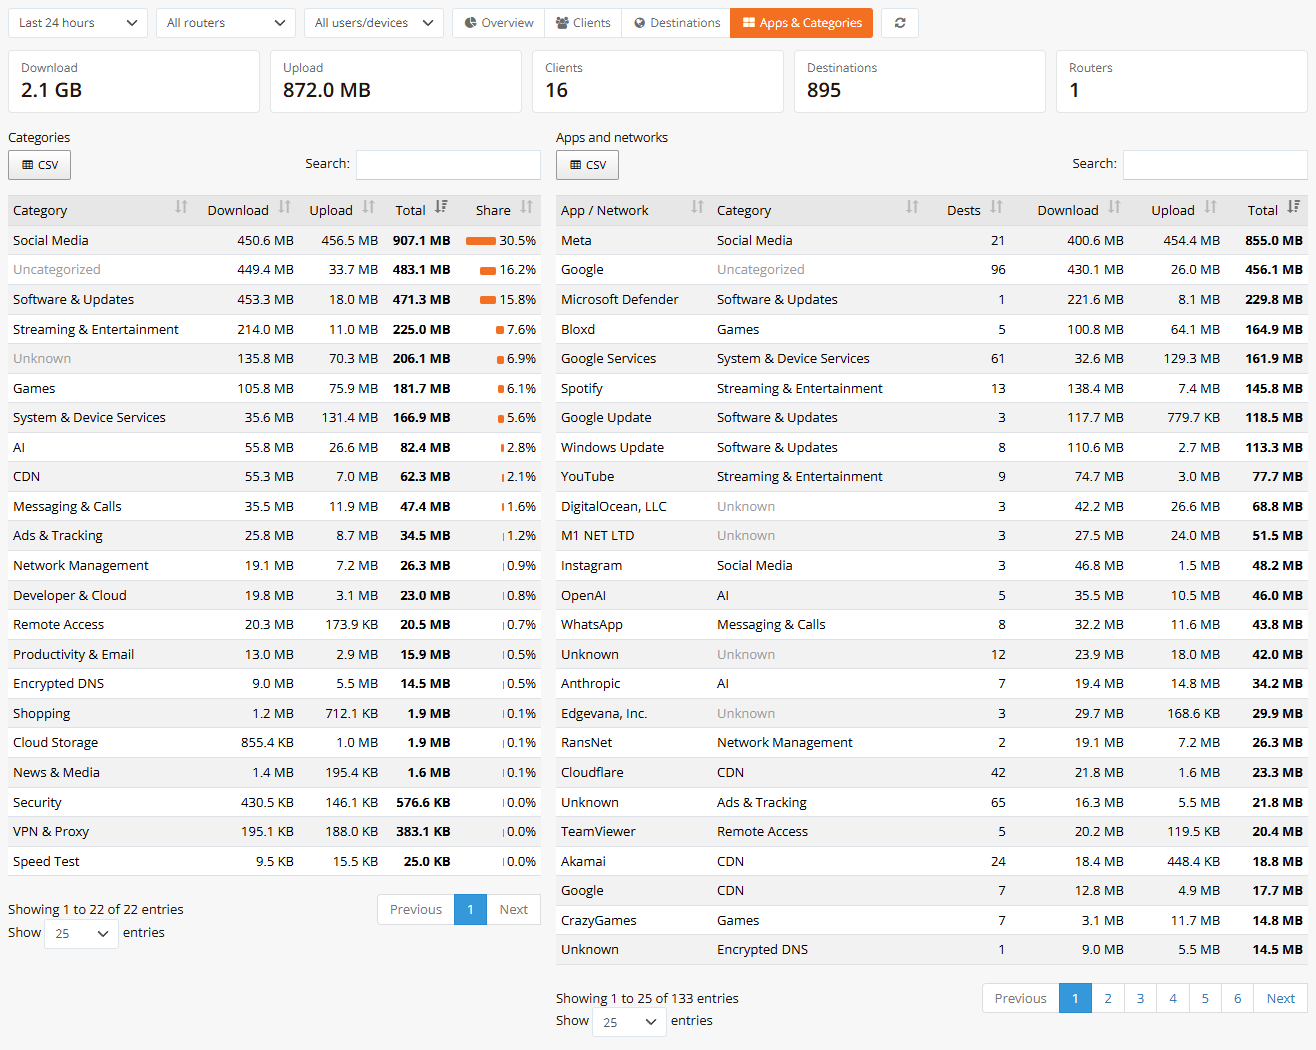This screenshot has width=1316, height=1050.
Task: Open the All users/devices dropdown
Action: pyautogui.click(x=374, y=23)
